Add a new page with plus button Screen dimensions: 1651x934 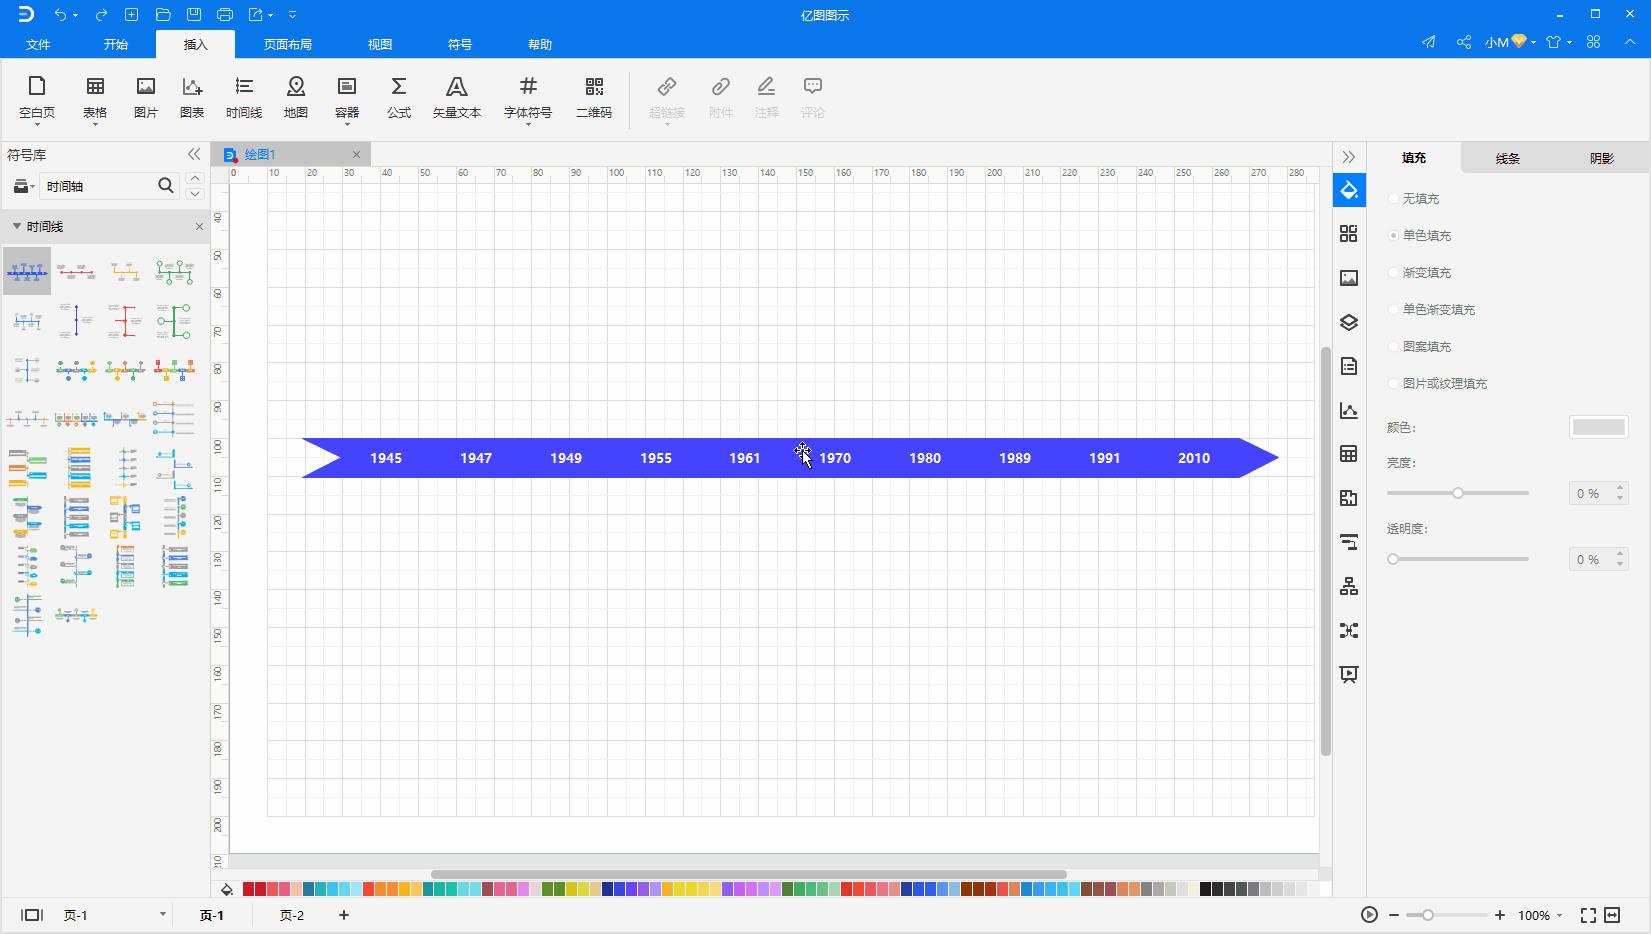pyautogui.click(x=344, y=915)
